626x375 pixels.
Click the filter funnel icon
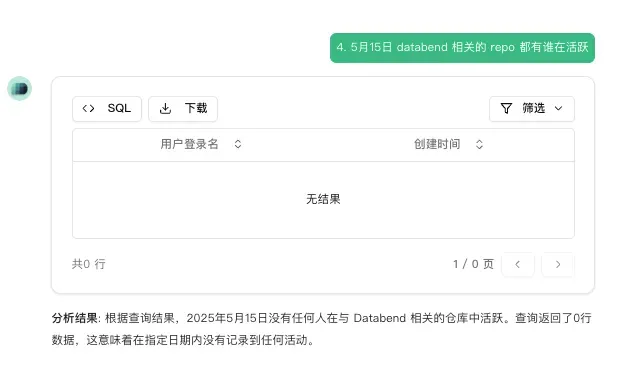[x=506, y=108]
